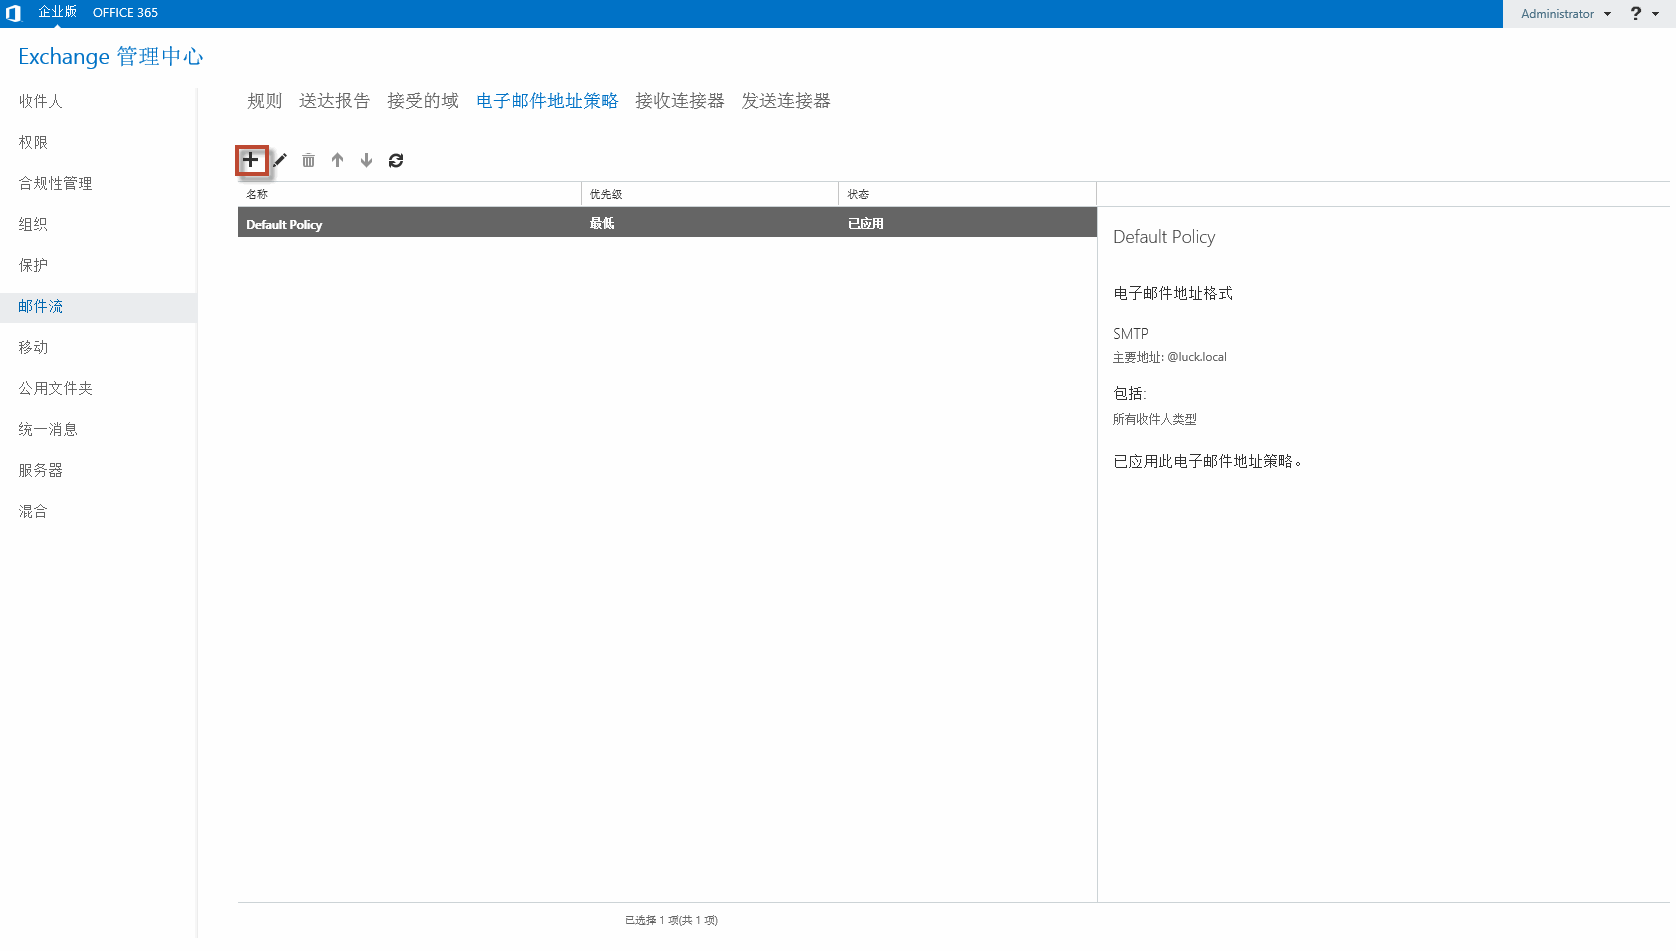Go to 公用文件夹 in the sidebar
The width and height of the screenshot is (1676, 951).
click(x=55, y=388)
